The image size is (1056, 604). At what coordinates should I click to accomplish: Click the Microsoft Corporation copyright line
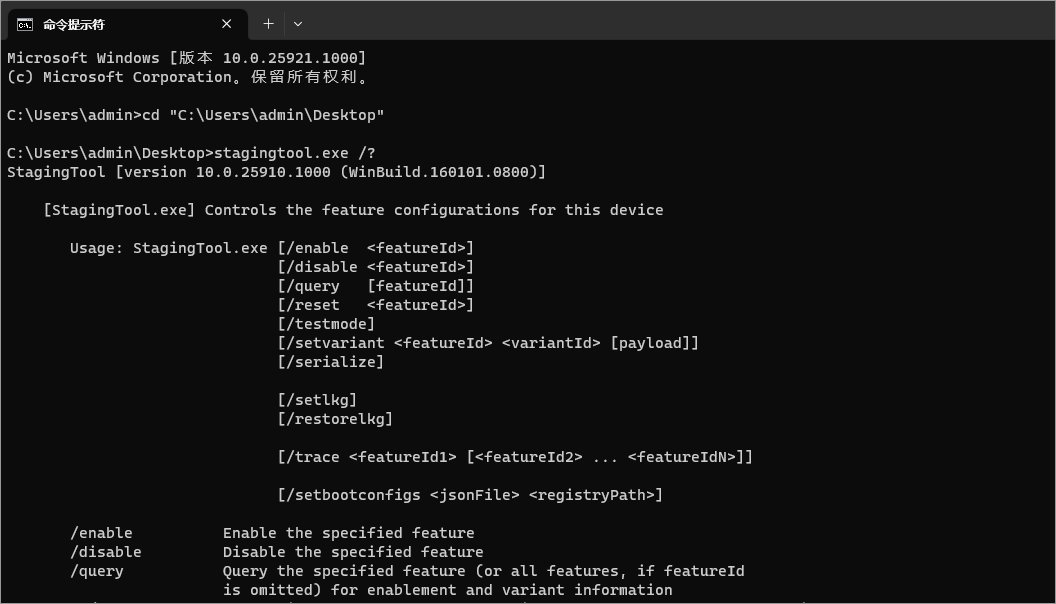click(x=187, y=77)
